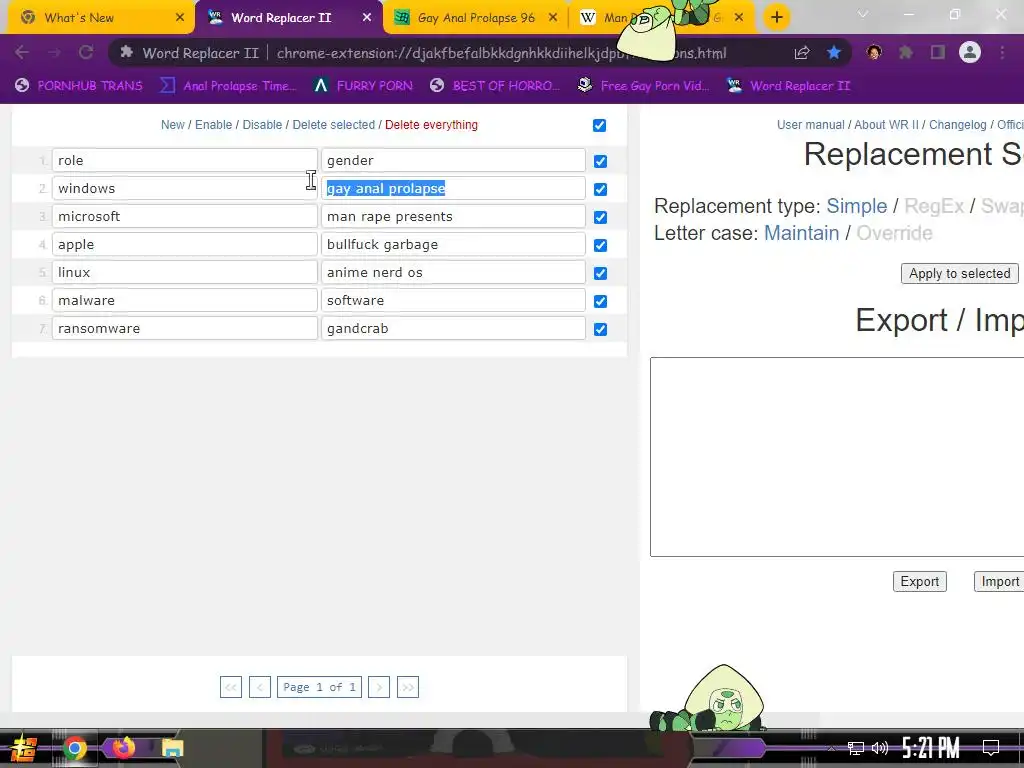This screenshot has height=768, width=1024.
Task: Open File Explorer from the taskbar
Action: [172, 748]
